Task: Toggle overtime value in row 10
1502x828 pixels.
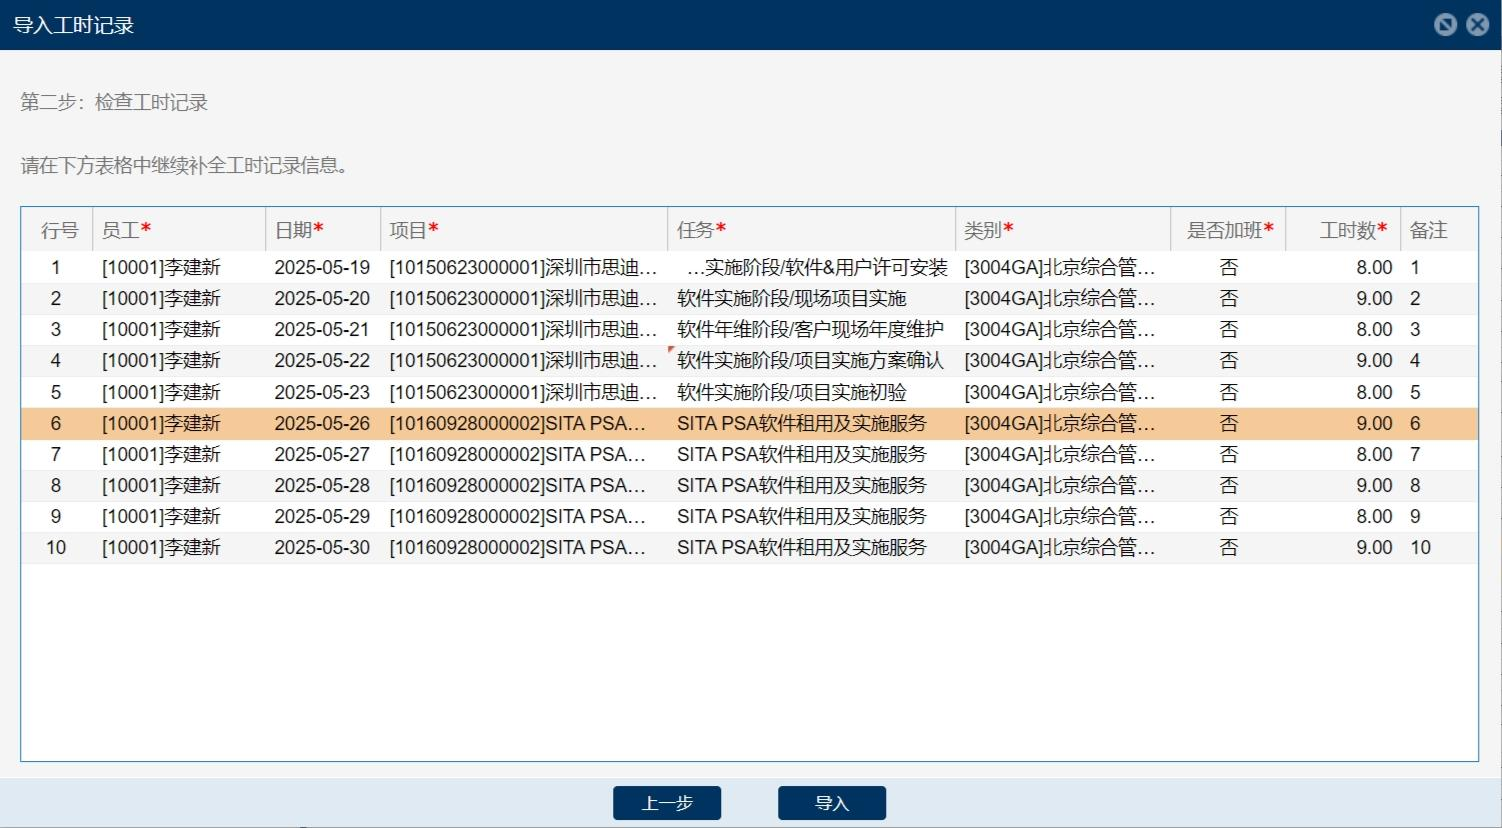Action: (x=1228, y=548)
